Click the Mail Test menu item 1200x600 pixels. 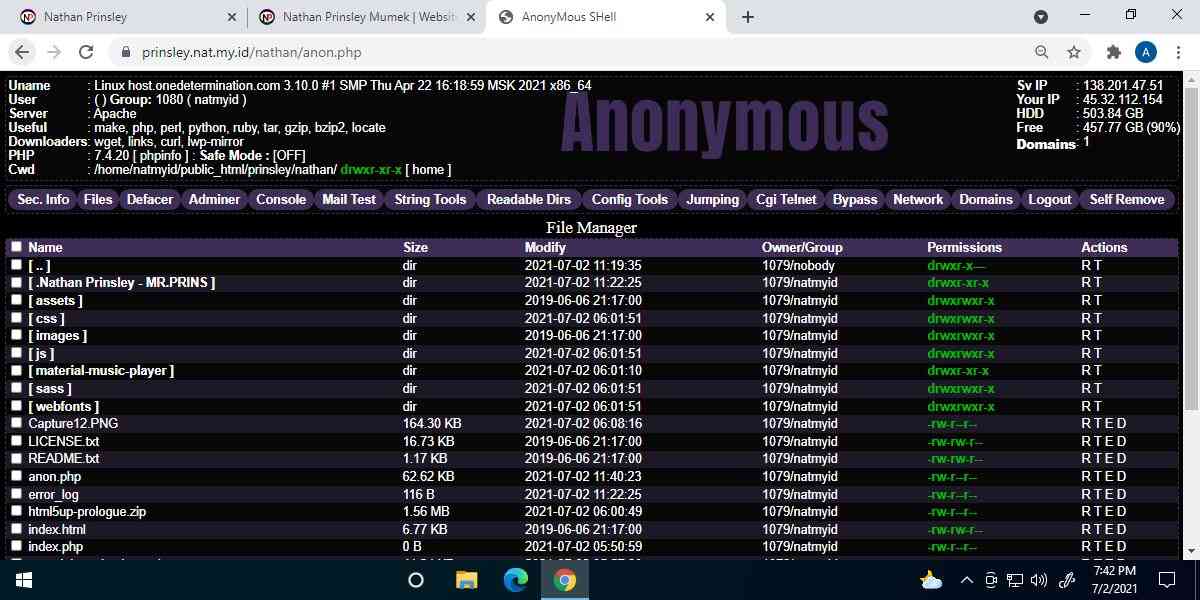point(349,199)
